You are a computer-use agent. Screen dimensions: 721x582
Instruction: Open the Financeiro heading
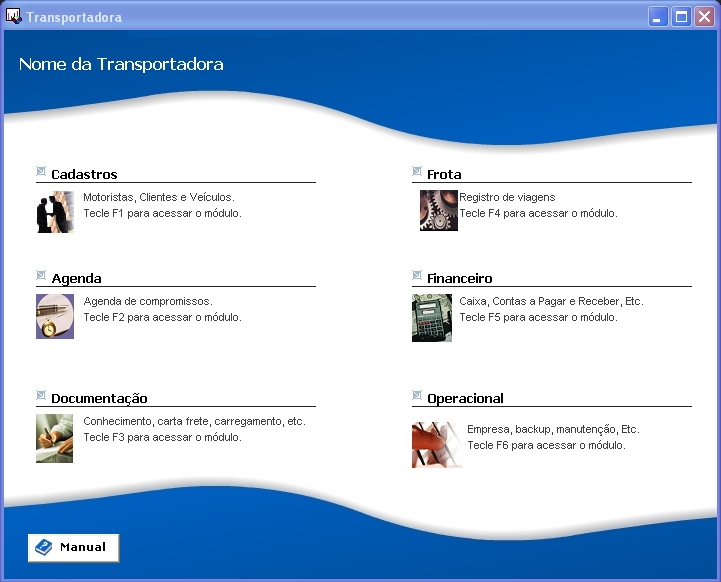click(x=459, y=278)
